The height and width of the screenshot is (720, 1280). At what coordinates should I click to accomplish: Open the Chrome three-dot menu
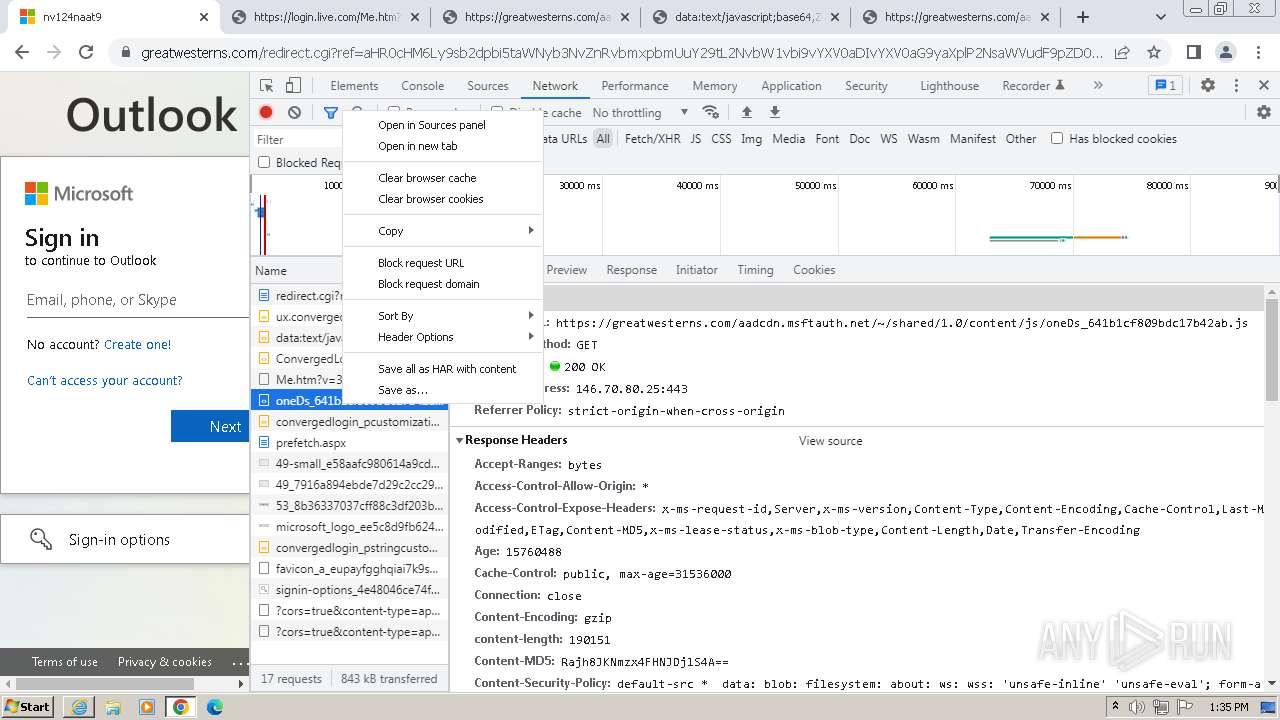pos(1258,53)
